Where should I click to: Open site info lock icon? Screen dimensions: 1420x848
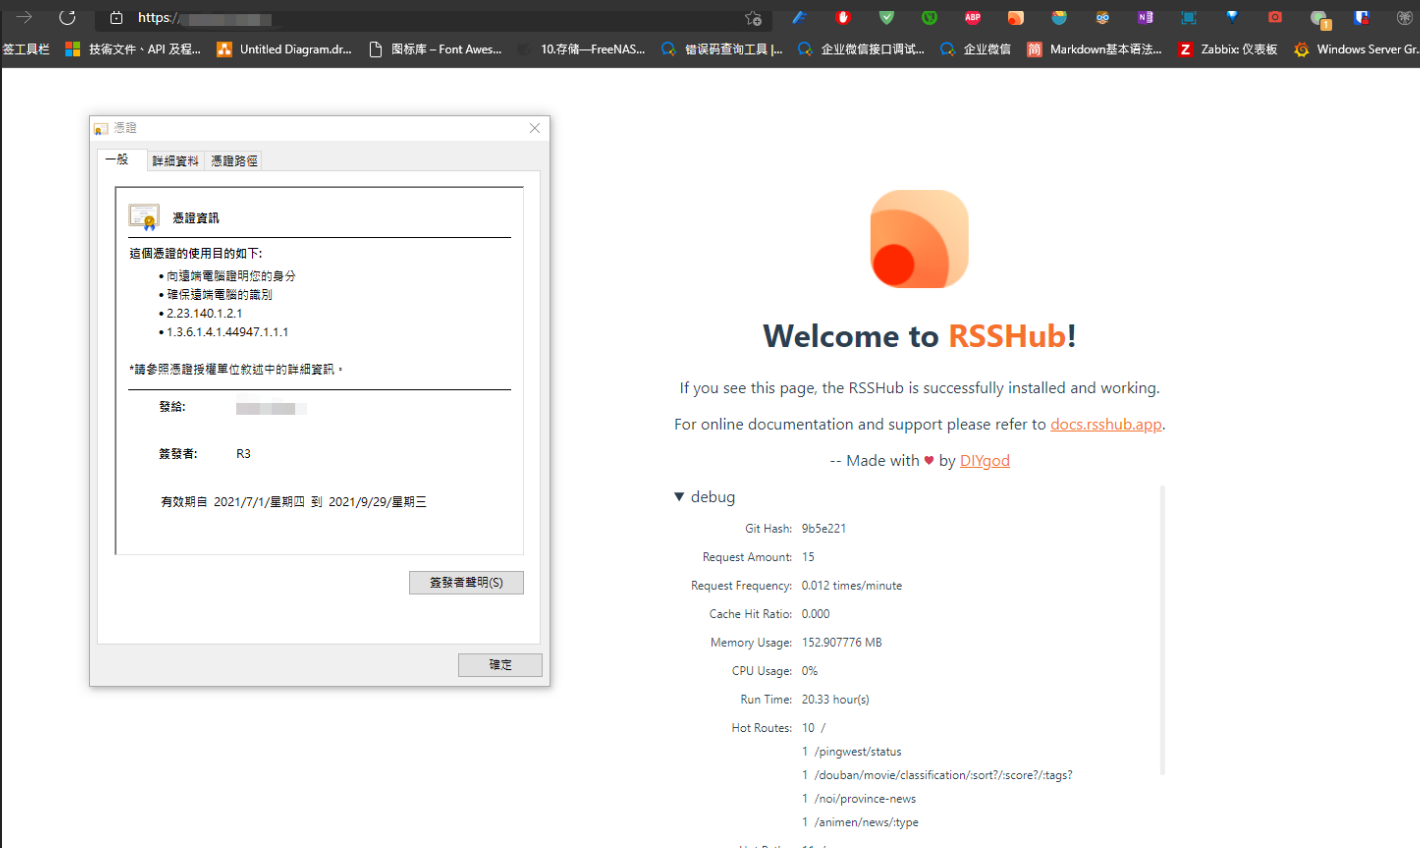[116, 17]
